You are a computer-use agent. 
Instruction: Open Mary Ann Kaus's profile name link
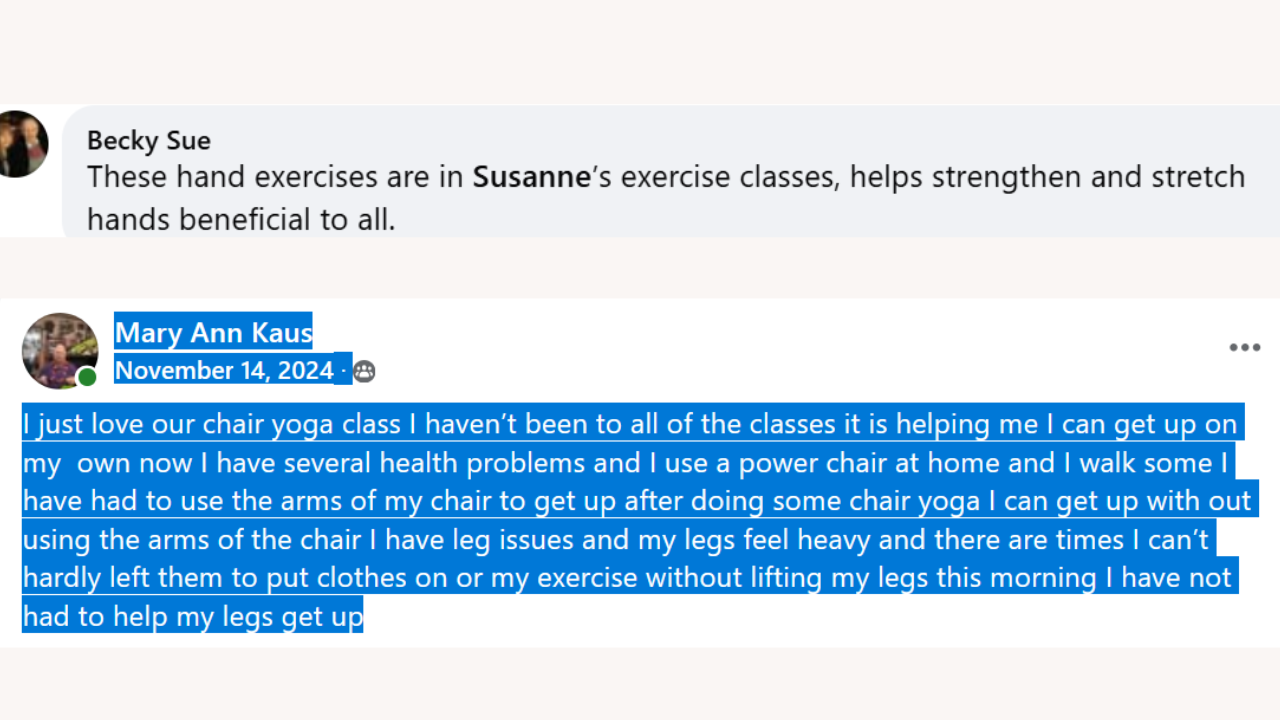[x=213, y=331]
